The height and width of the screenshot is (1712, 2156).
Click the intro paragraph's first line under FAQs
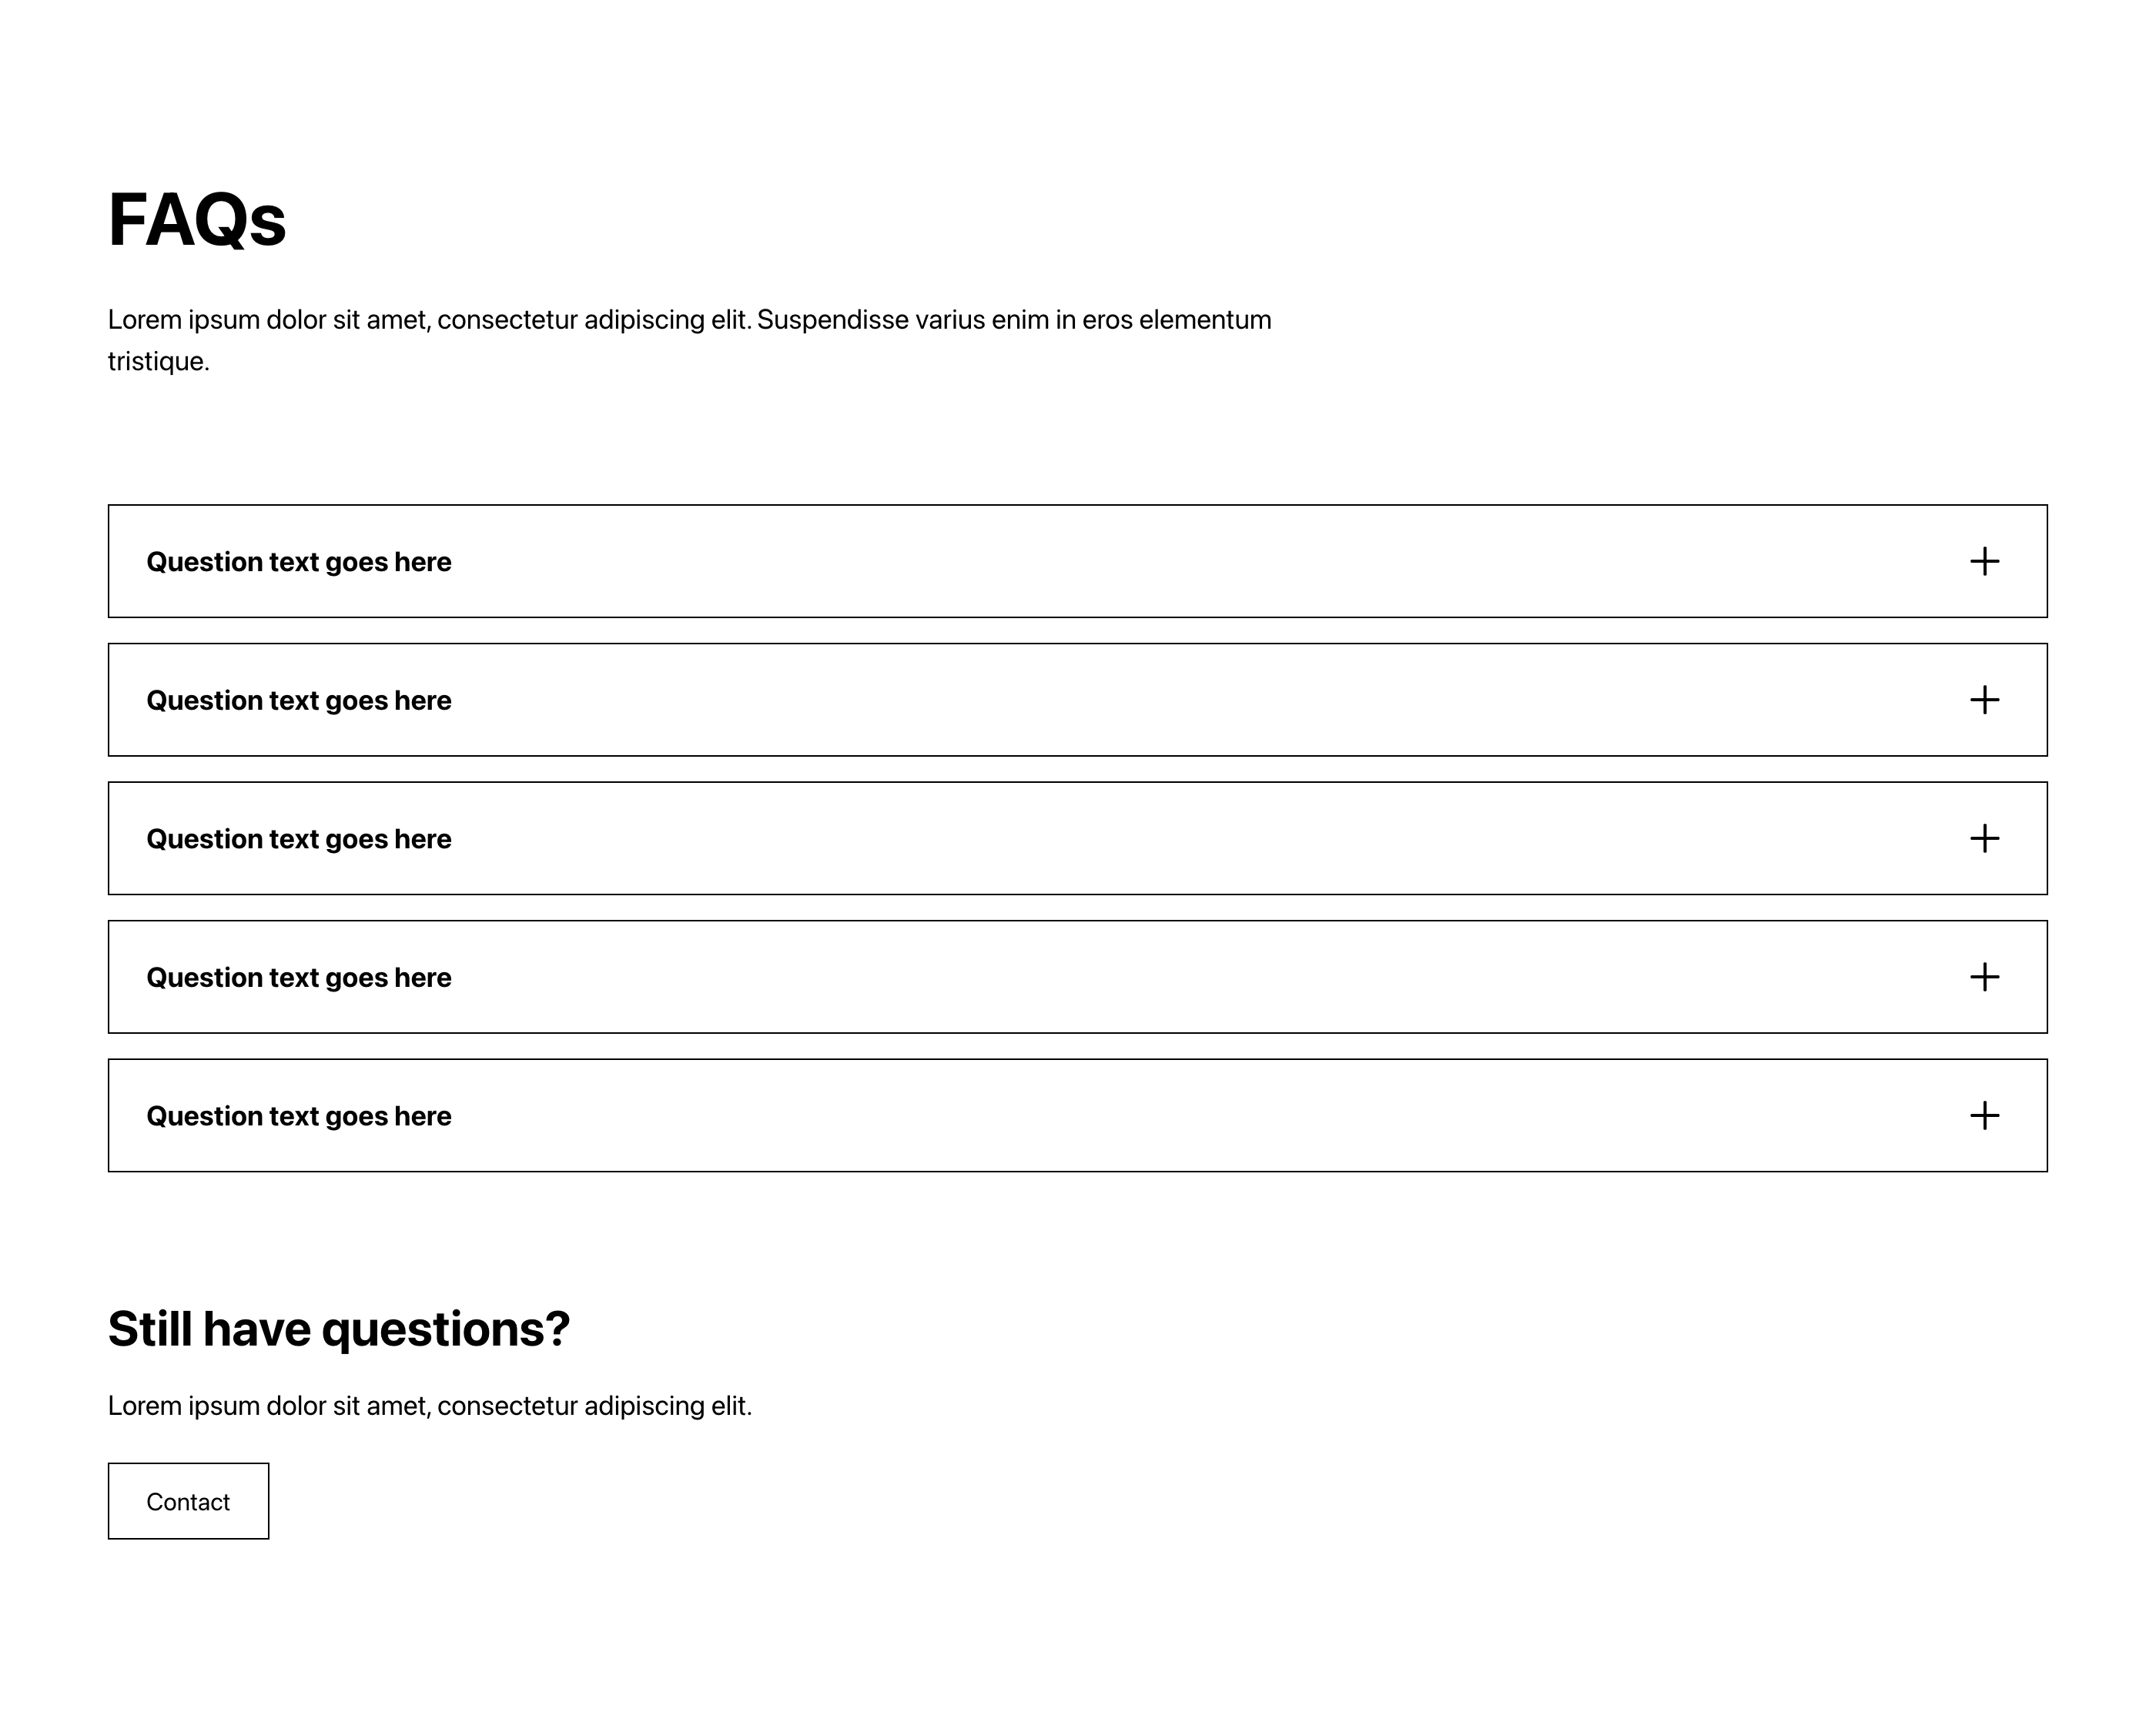[690, 320]
